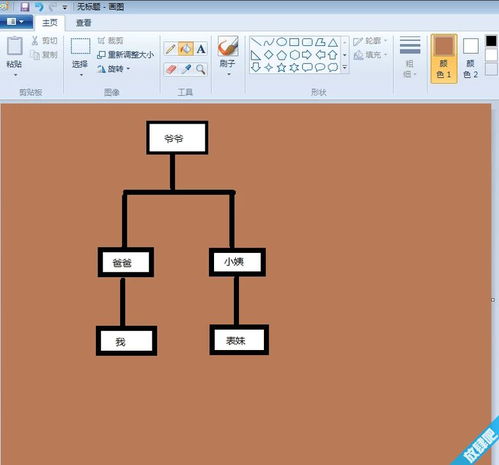
Task: Pick the black color in the palette
Action: pos(491,41)
